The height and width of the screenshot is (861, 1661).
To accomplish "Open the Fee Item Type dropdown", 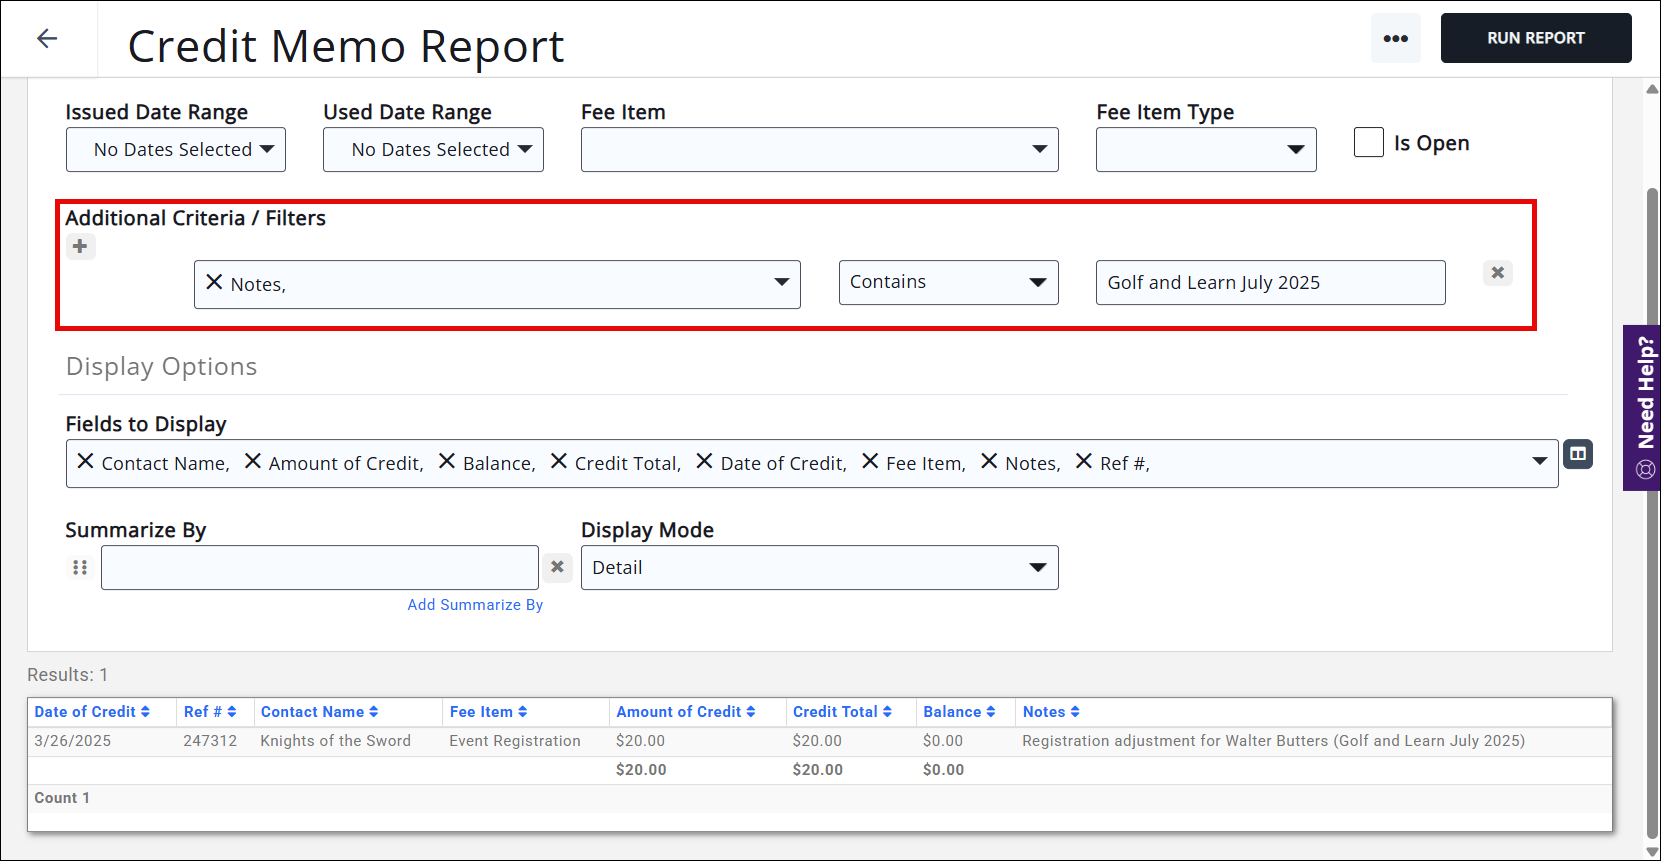I will 1205,150.
